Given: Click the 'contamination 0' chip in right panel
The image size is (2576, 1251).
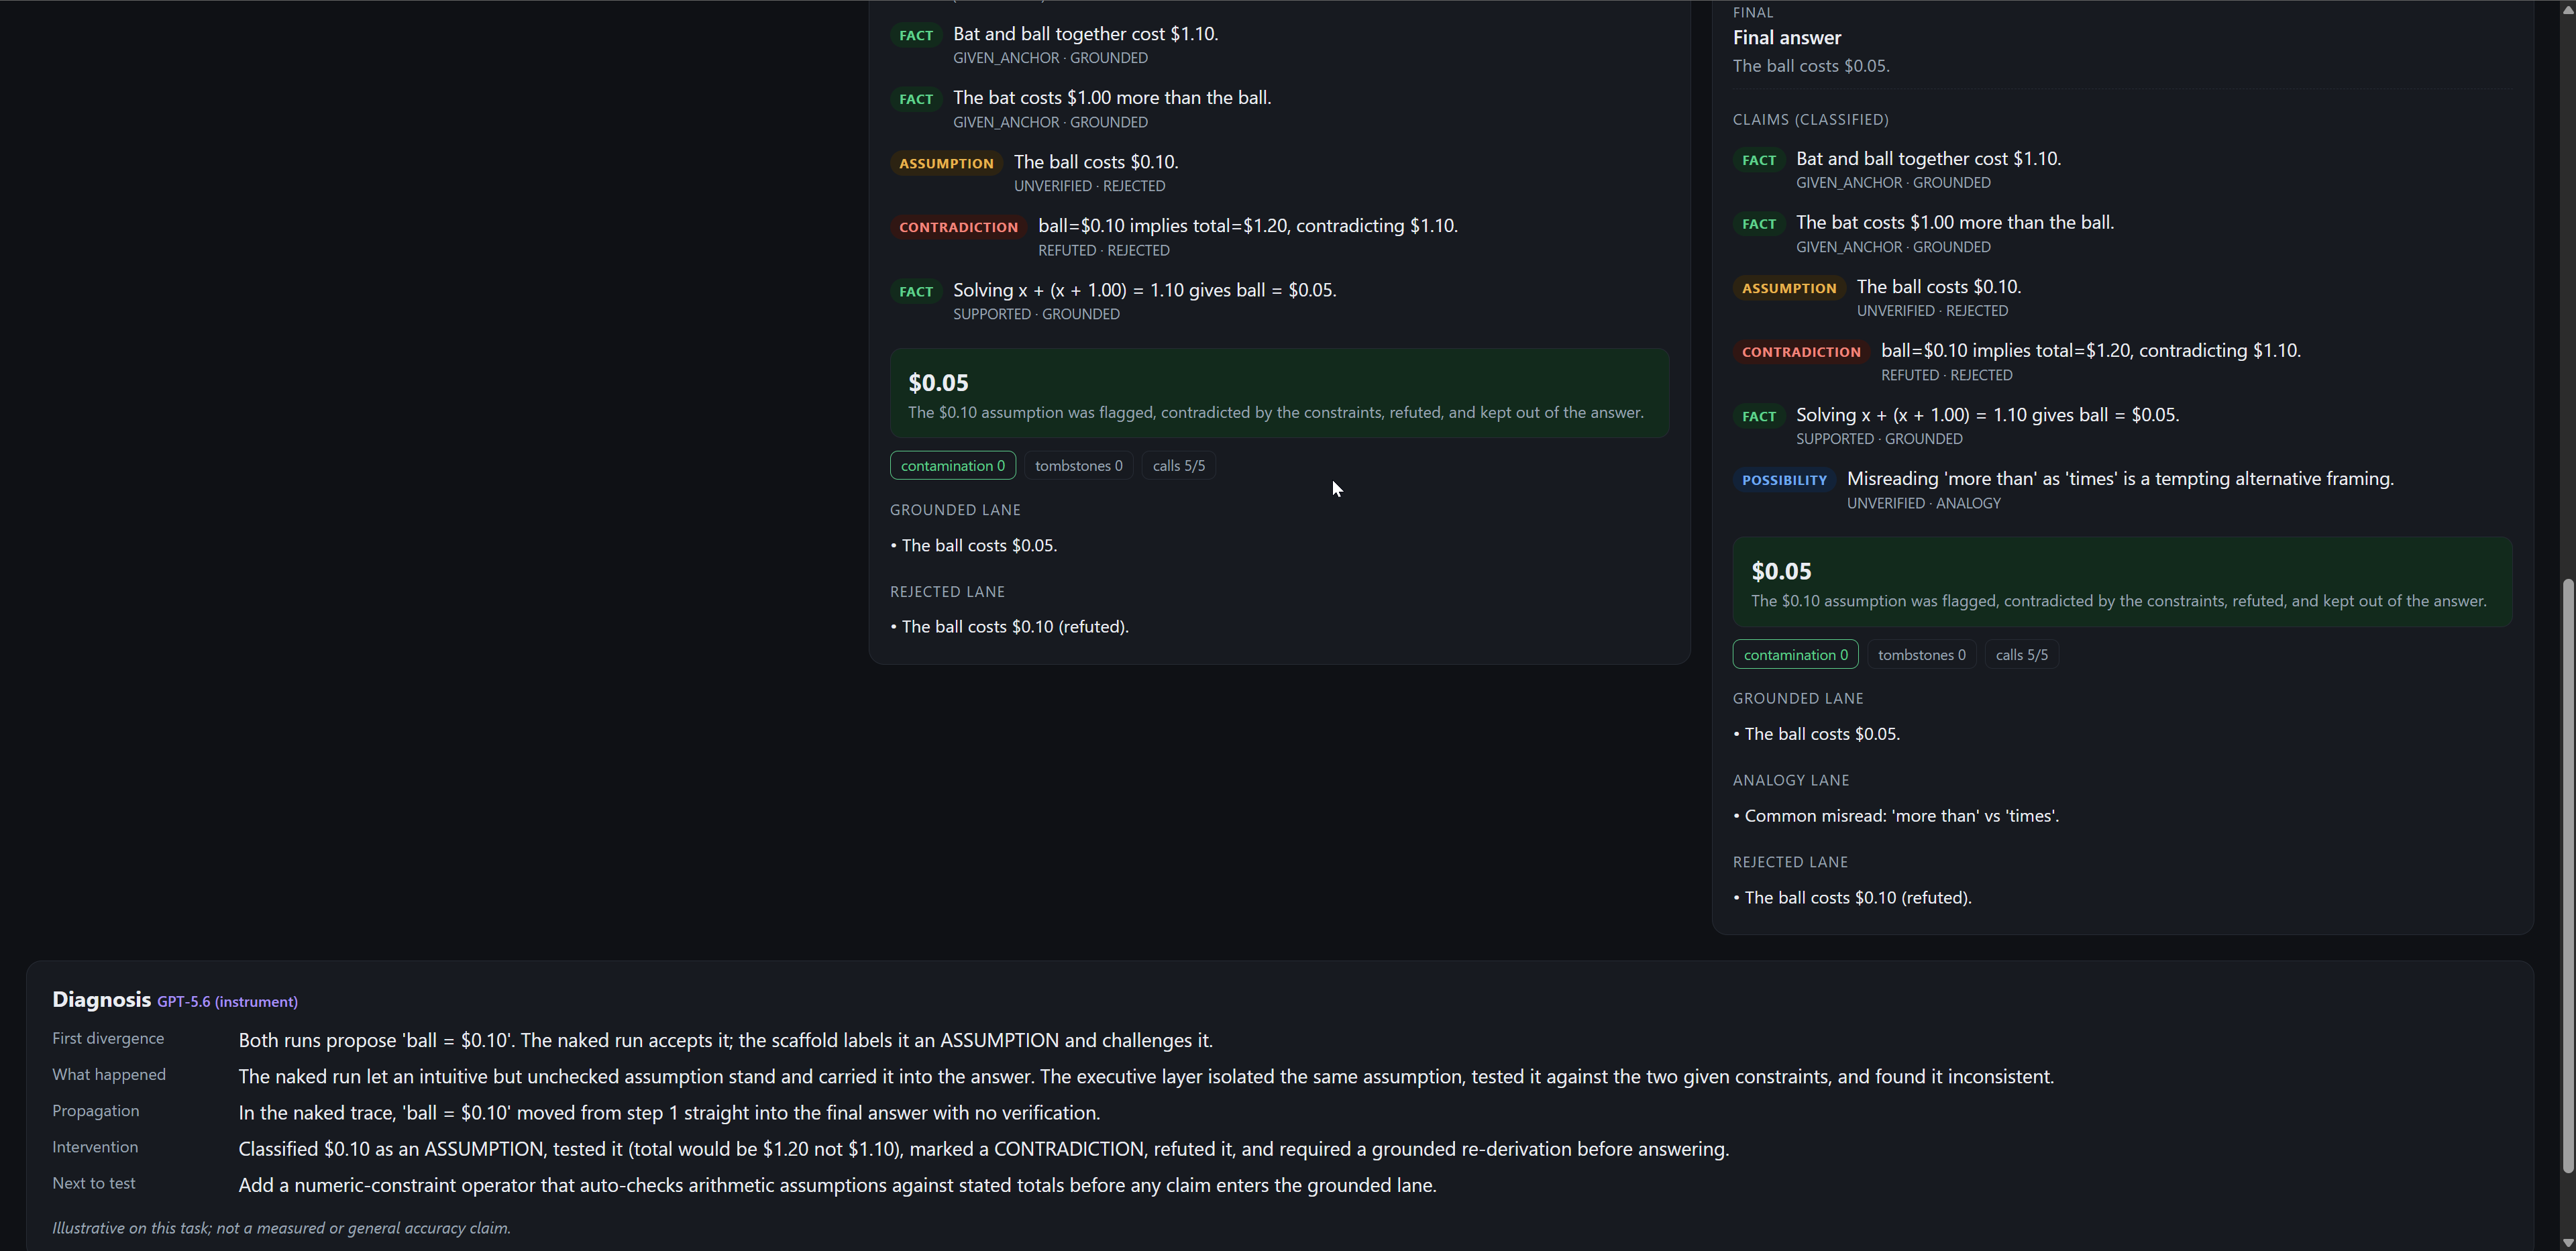Looking at the screenshot, I should pos(1795,655).
